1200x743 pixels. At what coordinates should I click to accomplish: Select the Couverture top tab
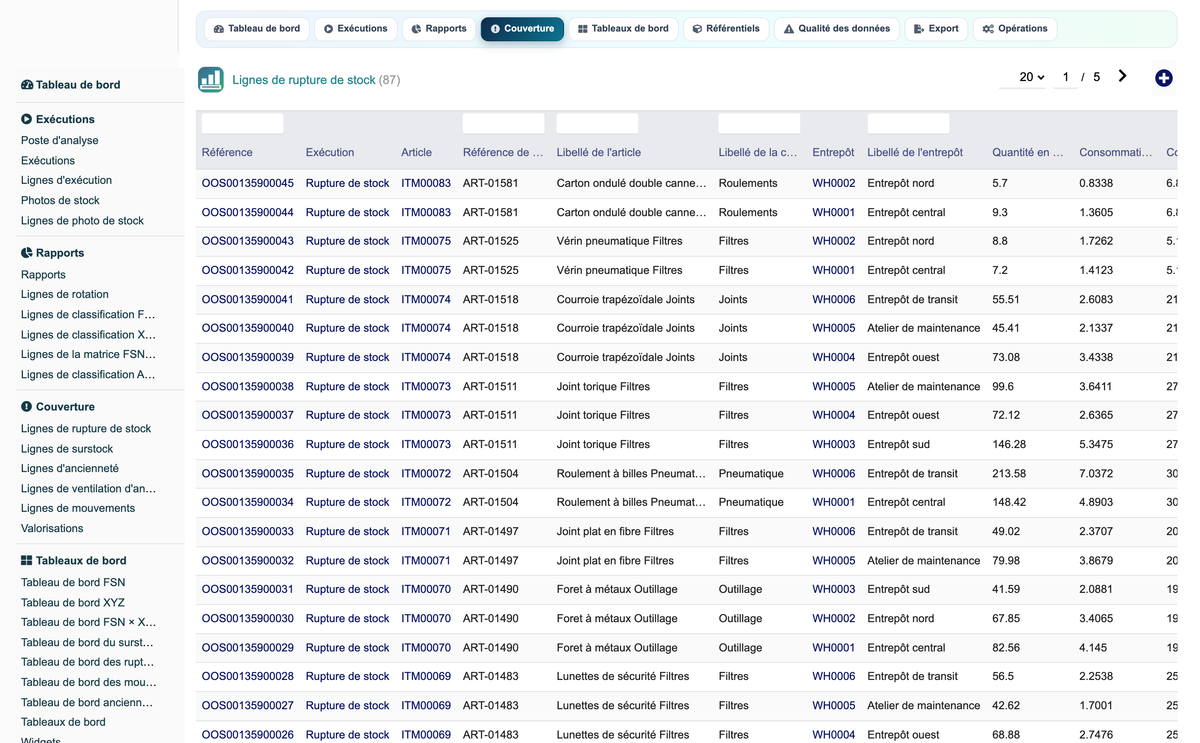point(522,29)
